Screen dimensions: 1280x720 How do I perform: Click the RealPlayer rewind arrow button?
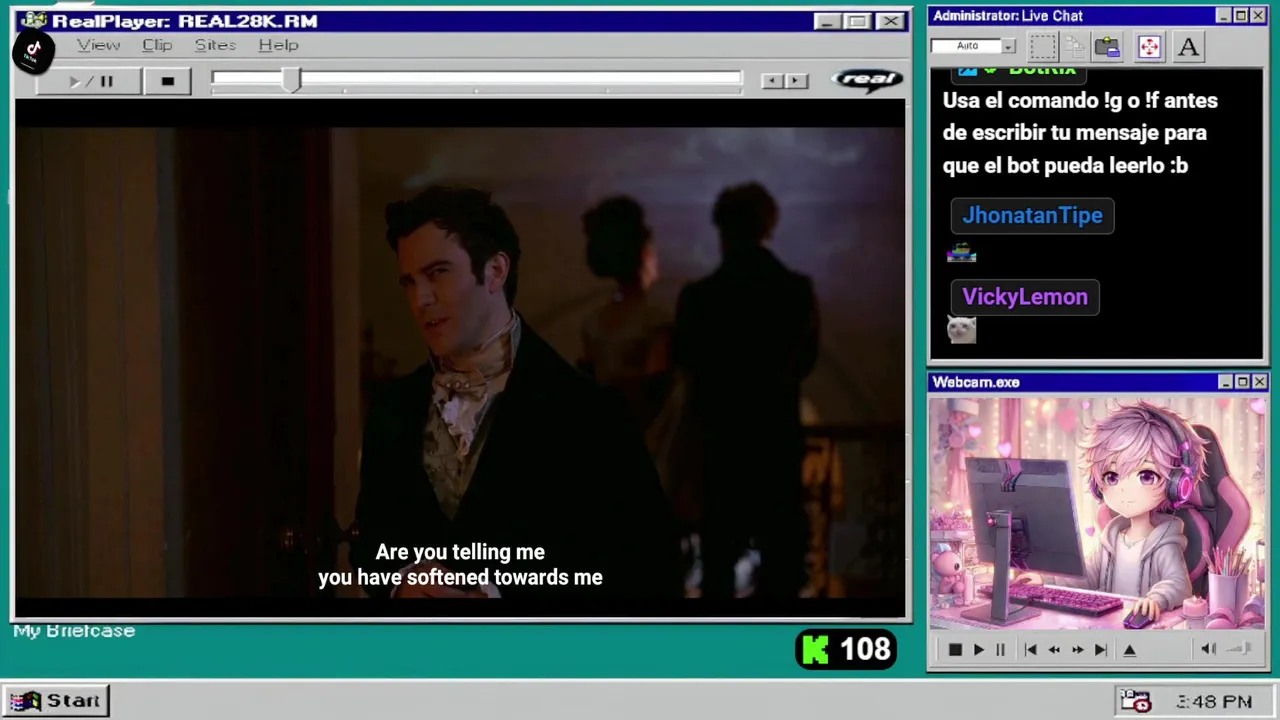coord(772,81)
